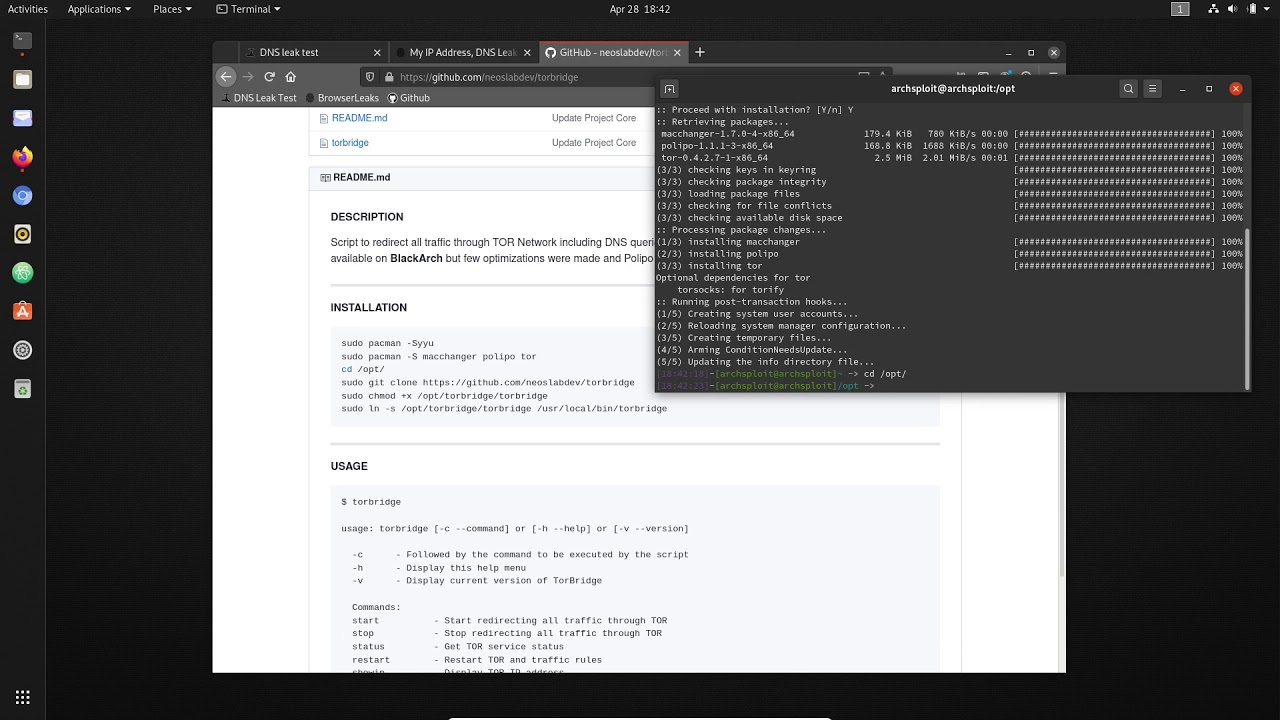Viewport: 1280px width, 720px height.
Task: Open the Github bookmark
Action: (408, 98)
